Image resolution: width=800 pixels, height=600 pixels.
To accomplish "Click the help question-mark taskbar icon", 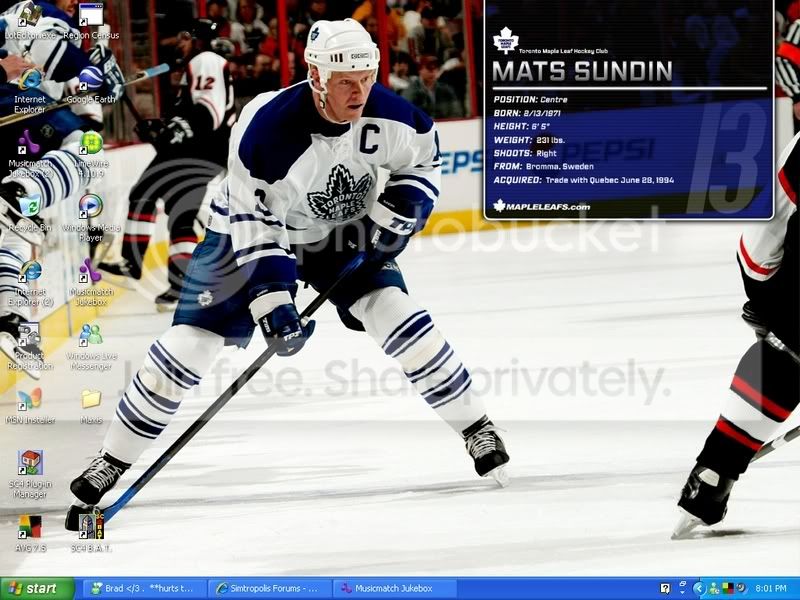I will pyautogui.click(x=665, y=589).
